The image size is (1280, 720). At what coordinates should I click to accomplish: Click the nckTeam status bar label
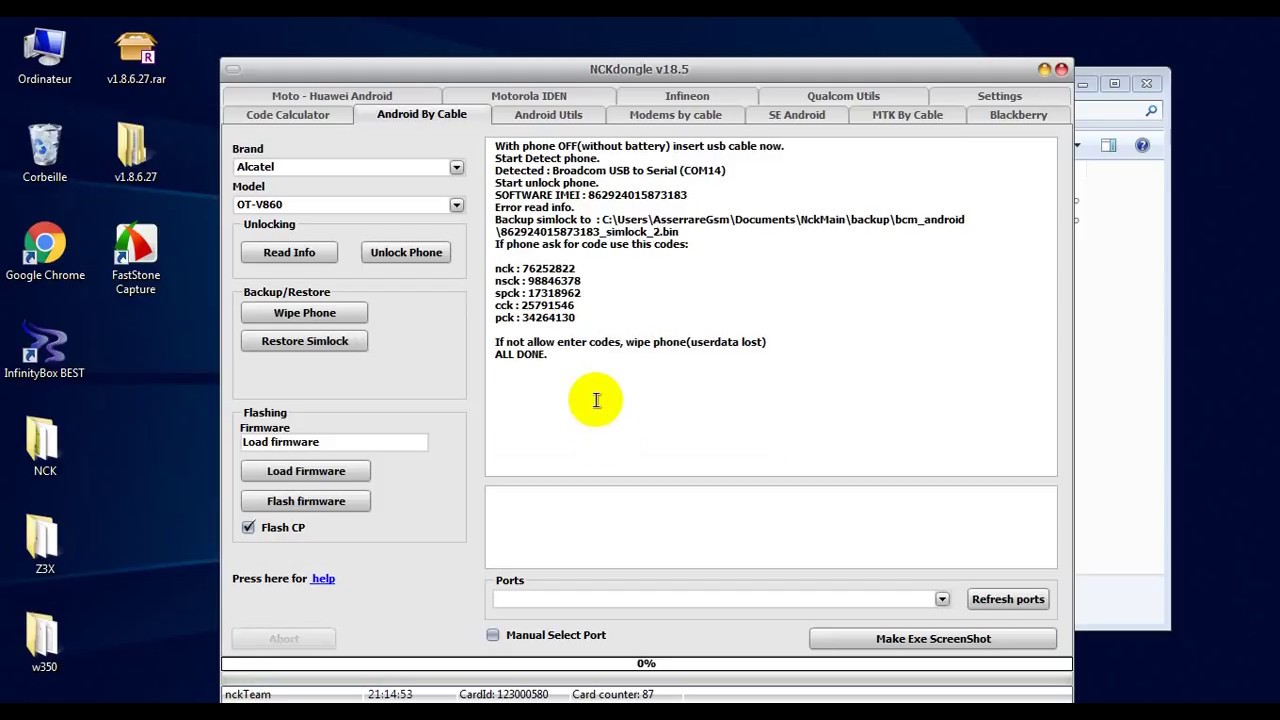(x=248, y=694)
